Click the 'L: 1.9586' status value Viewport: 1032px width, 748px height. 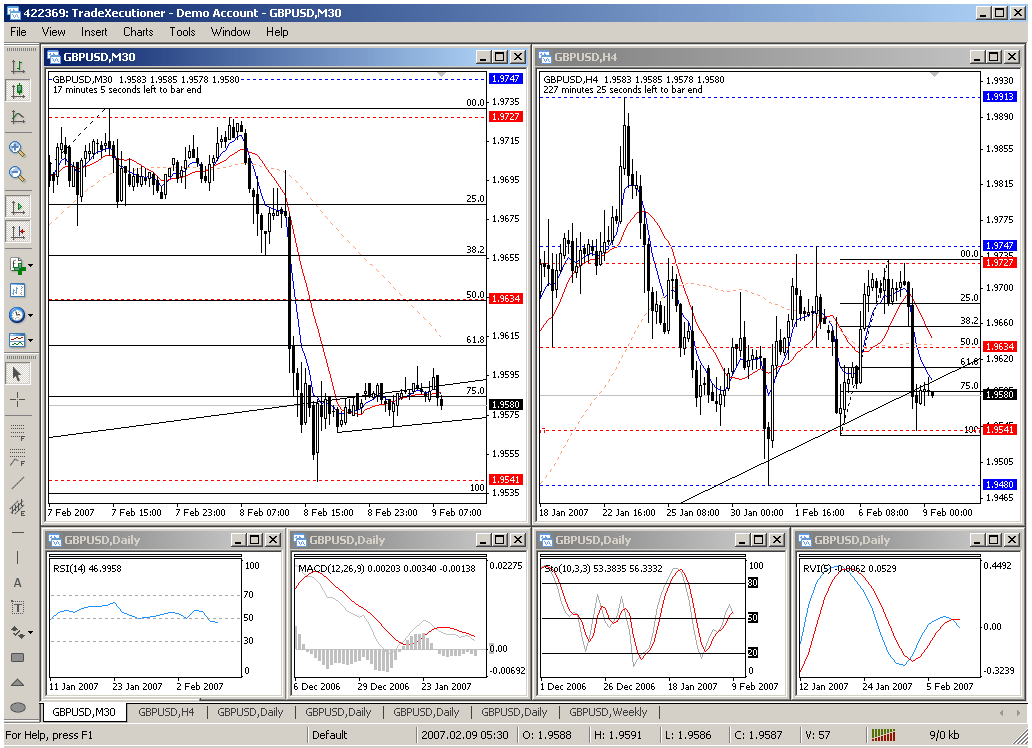[x=688, y=735]
